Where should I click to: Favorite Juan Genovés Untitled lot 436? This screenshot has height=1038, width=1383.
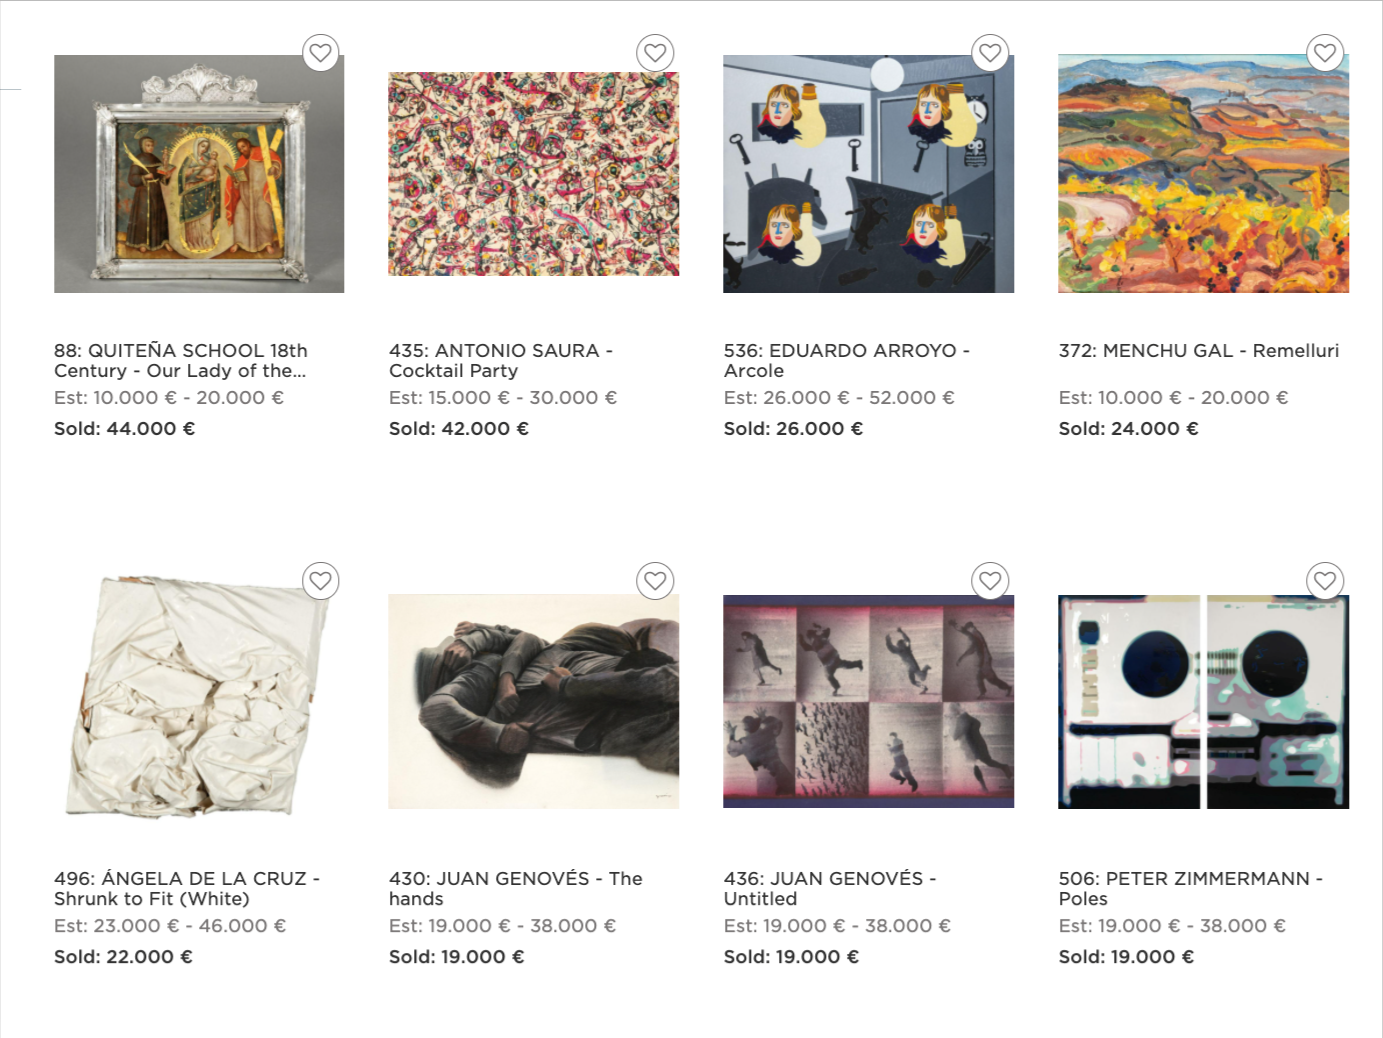pos(990,581)
